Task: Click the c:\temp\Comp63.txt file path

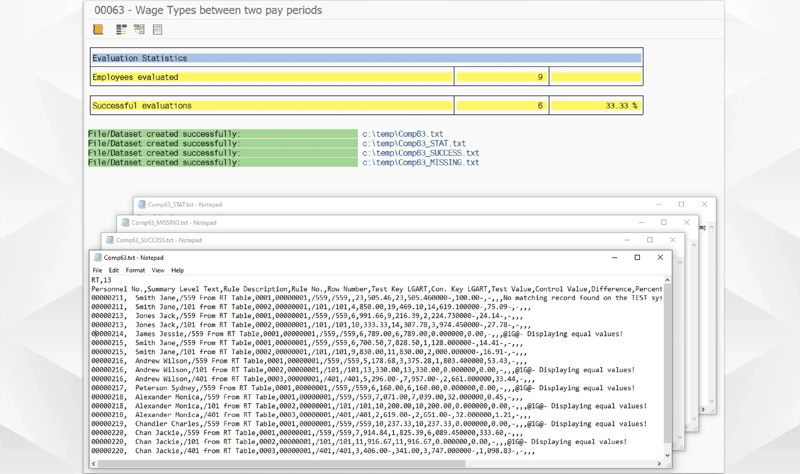Action: click(402, 133)
